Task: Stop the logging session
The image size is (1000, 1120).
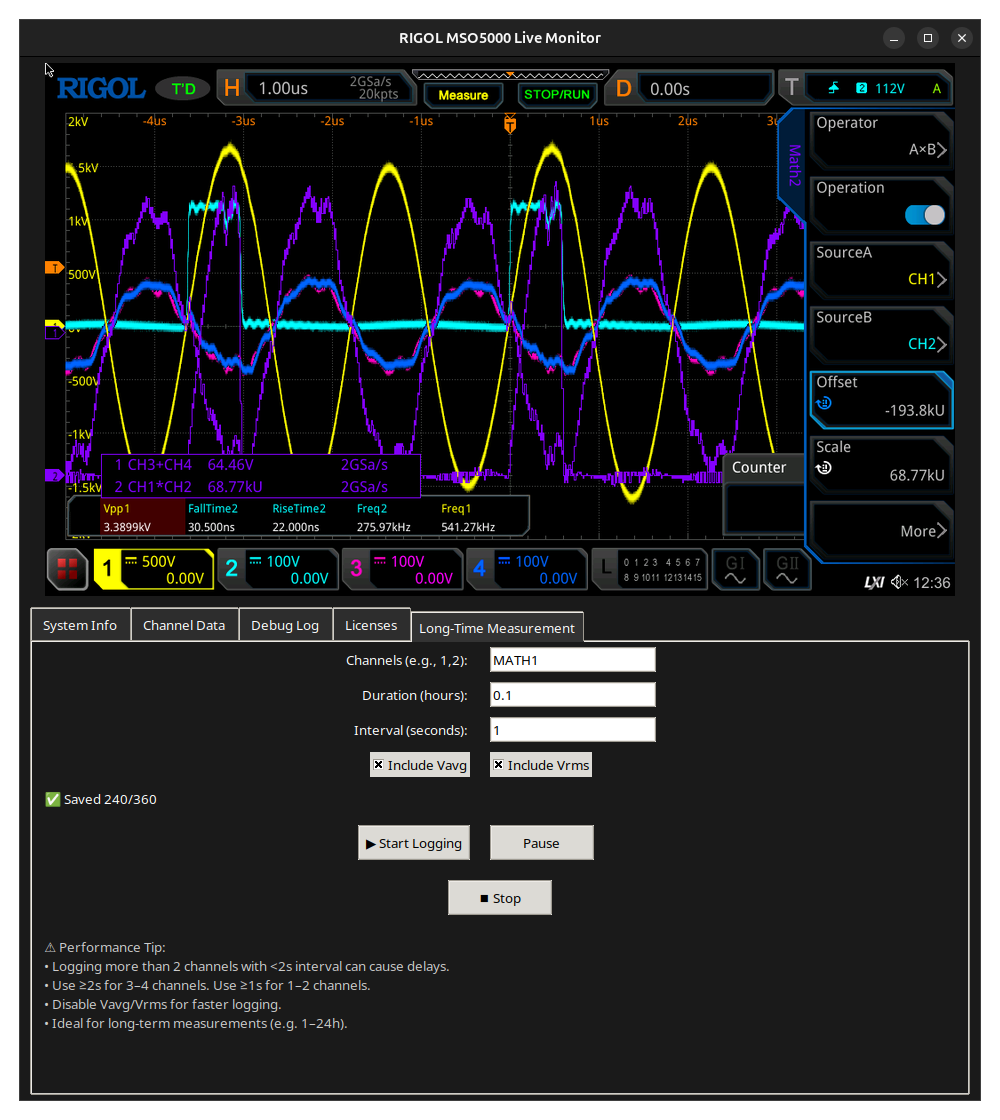Action: tap(500, 898)
